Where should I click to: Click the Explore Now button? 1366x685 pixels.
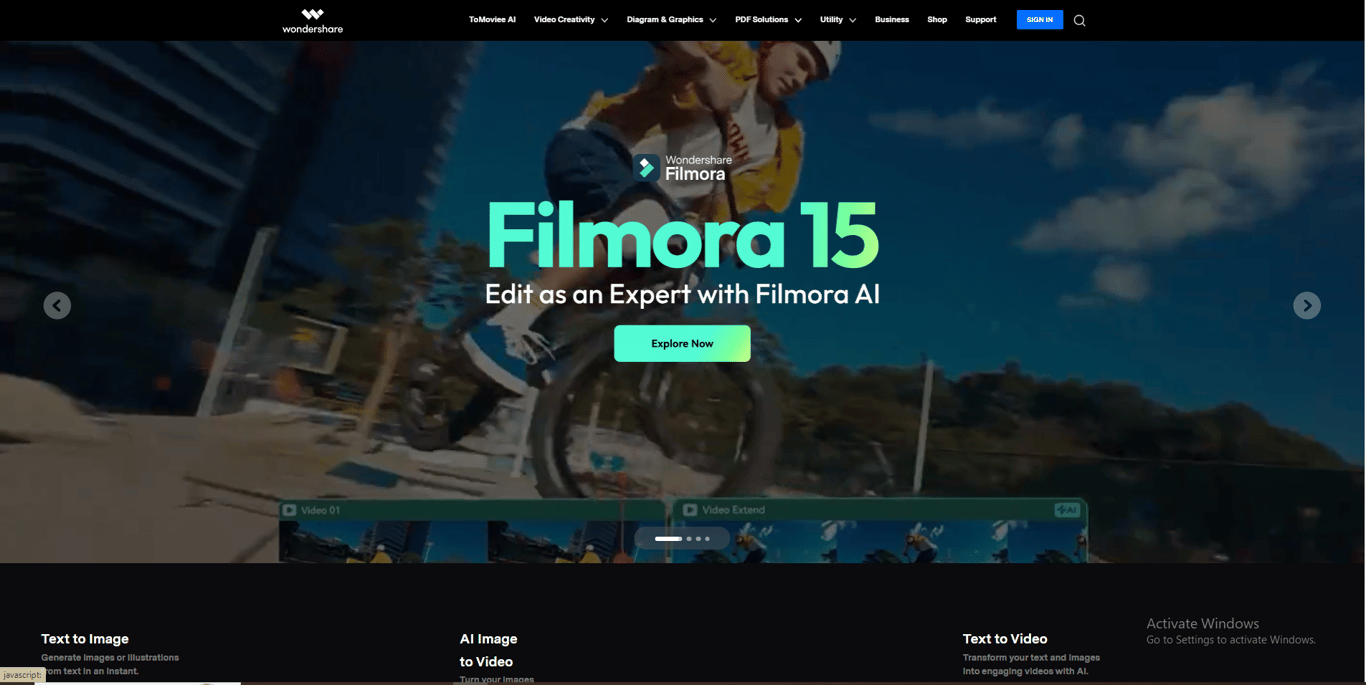(x=682, y=343)
